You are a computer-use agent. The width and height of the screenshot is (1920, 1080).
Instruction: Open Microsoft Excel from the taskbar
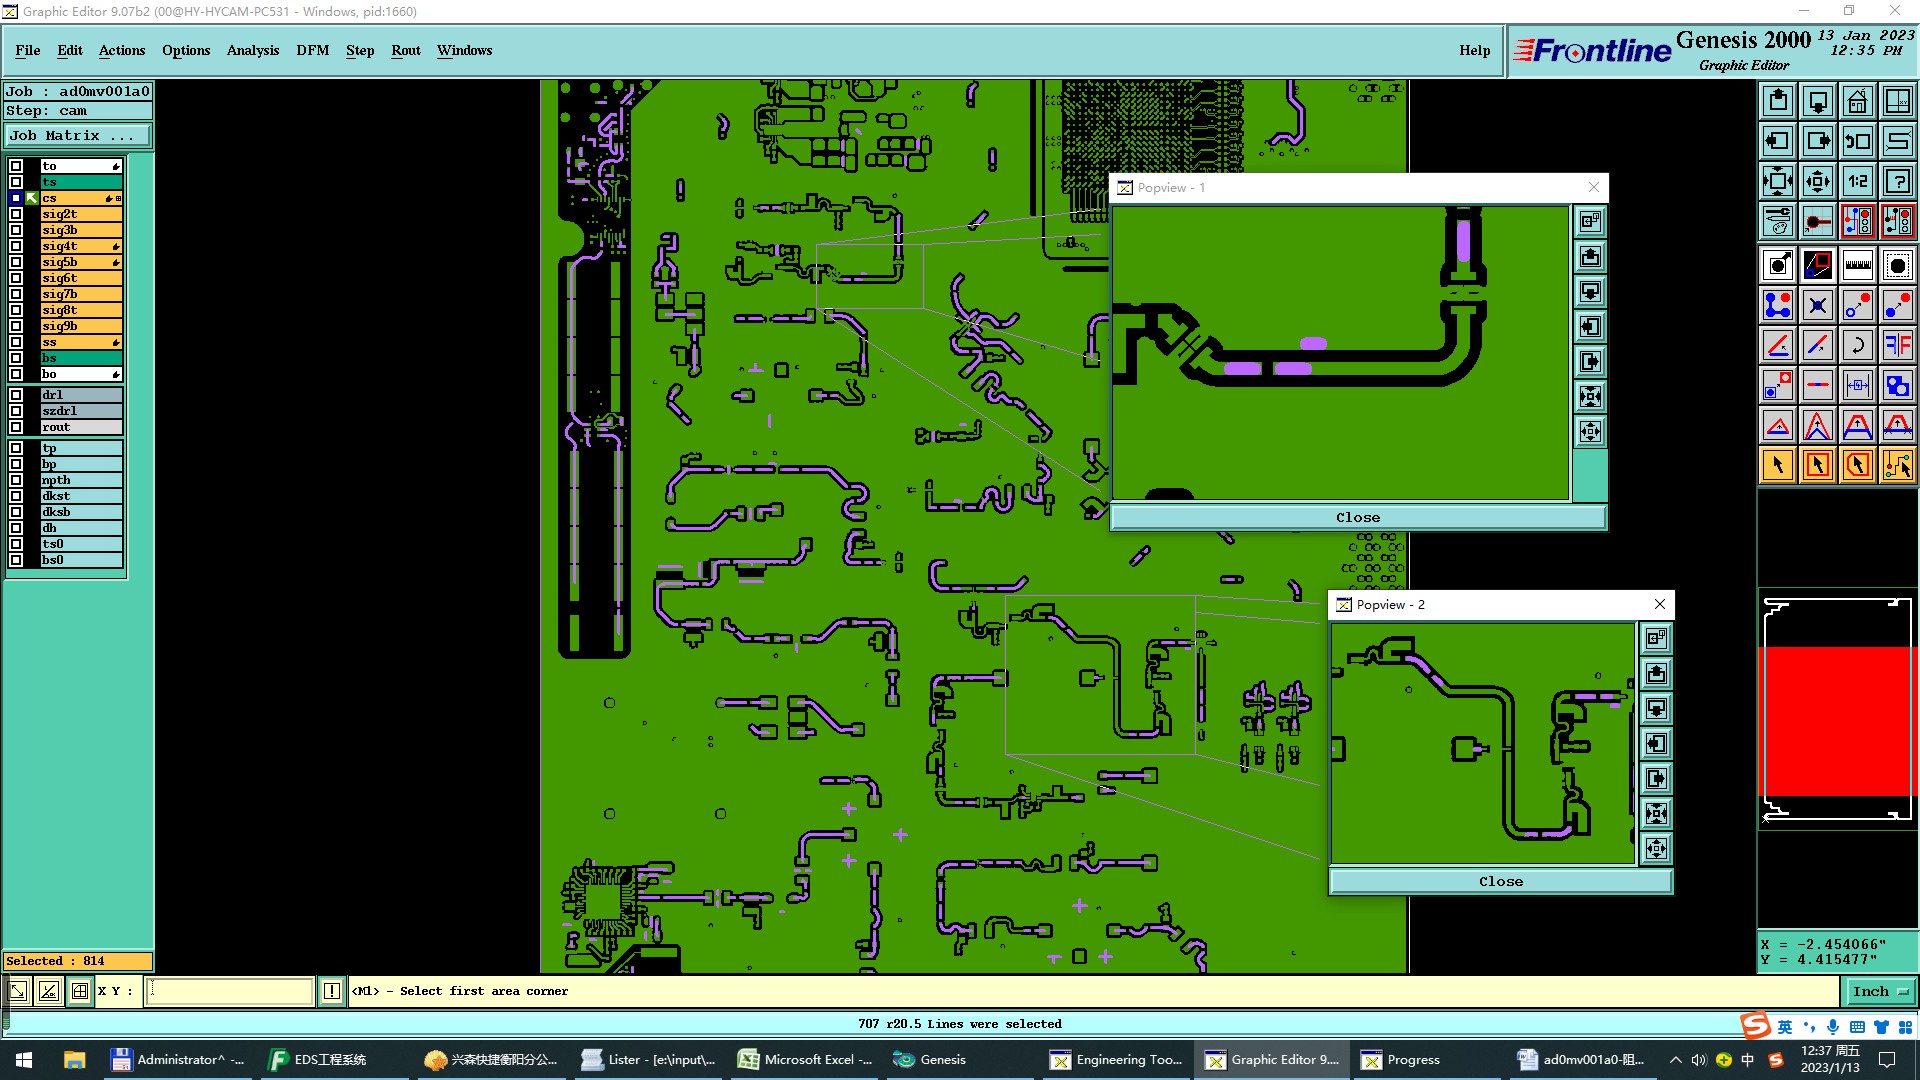pyautogui.click(x=805, y=1060)
